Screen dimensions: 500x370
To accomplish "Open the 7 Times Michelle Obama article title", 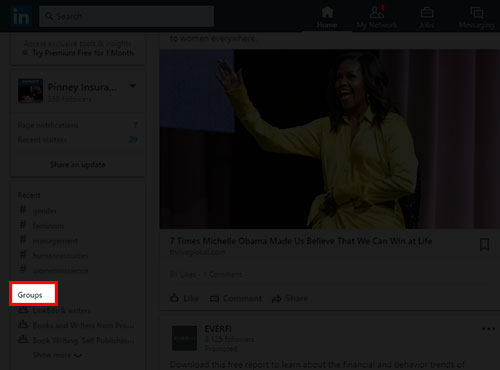I will [x=301, y=241].
